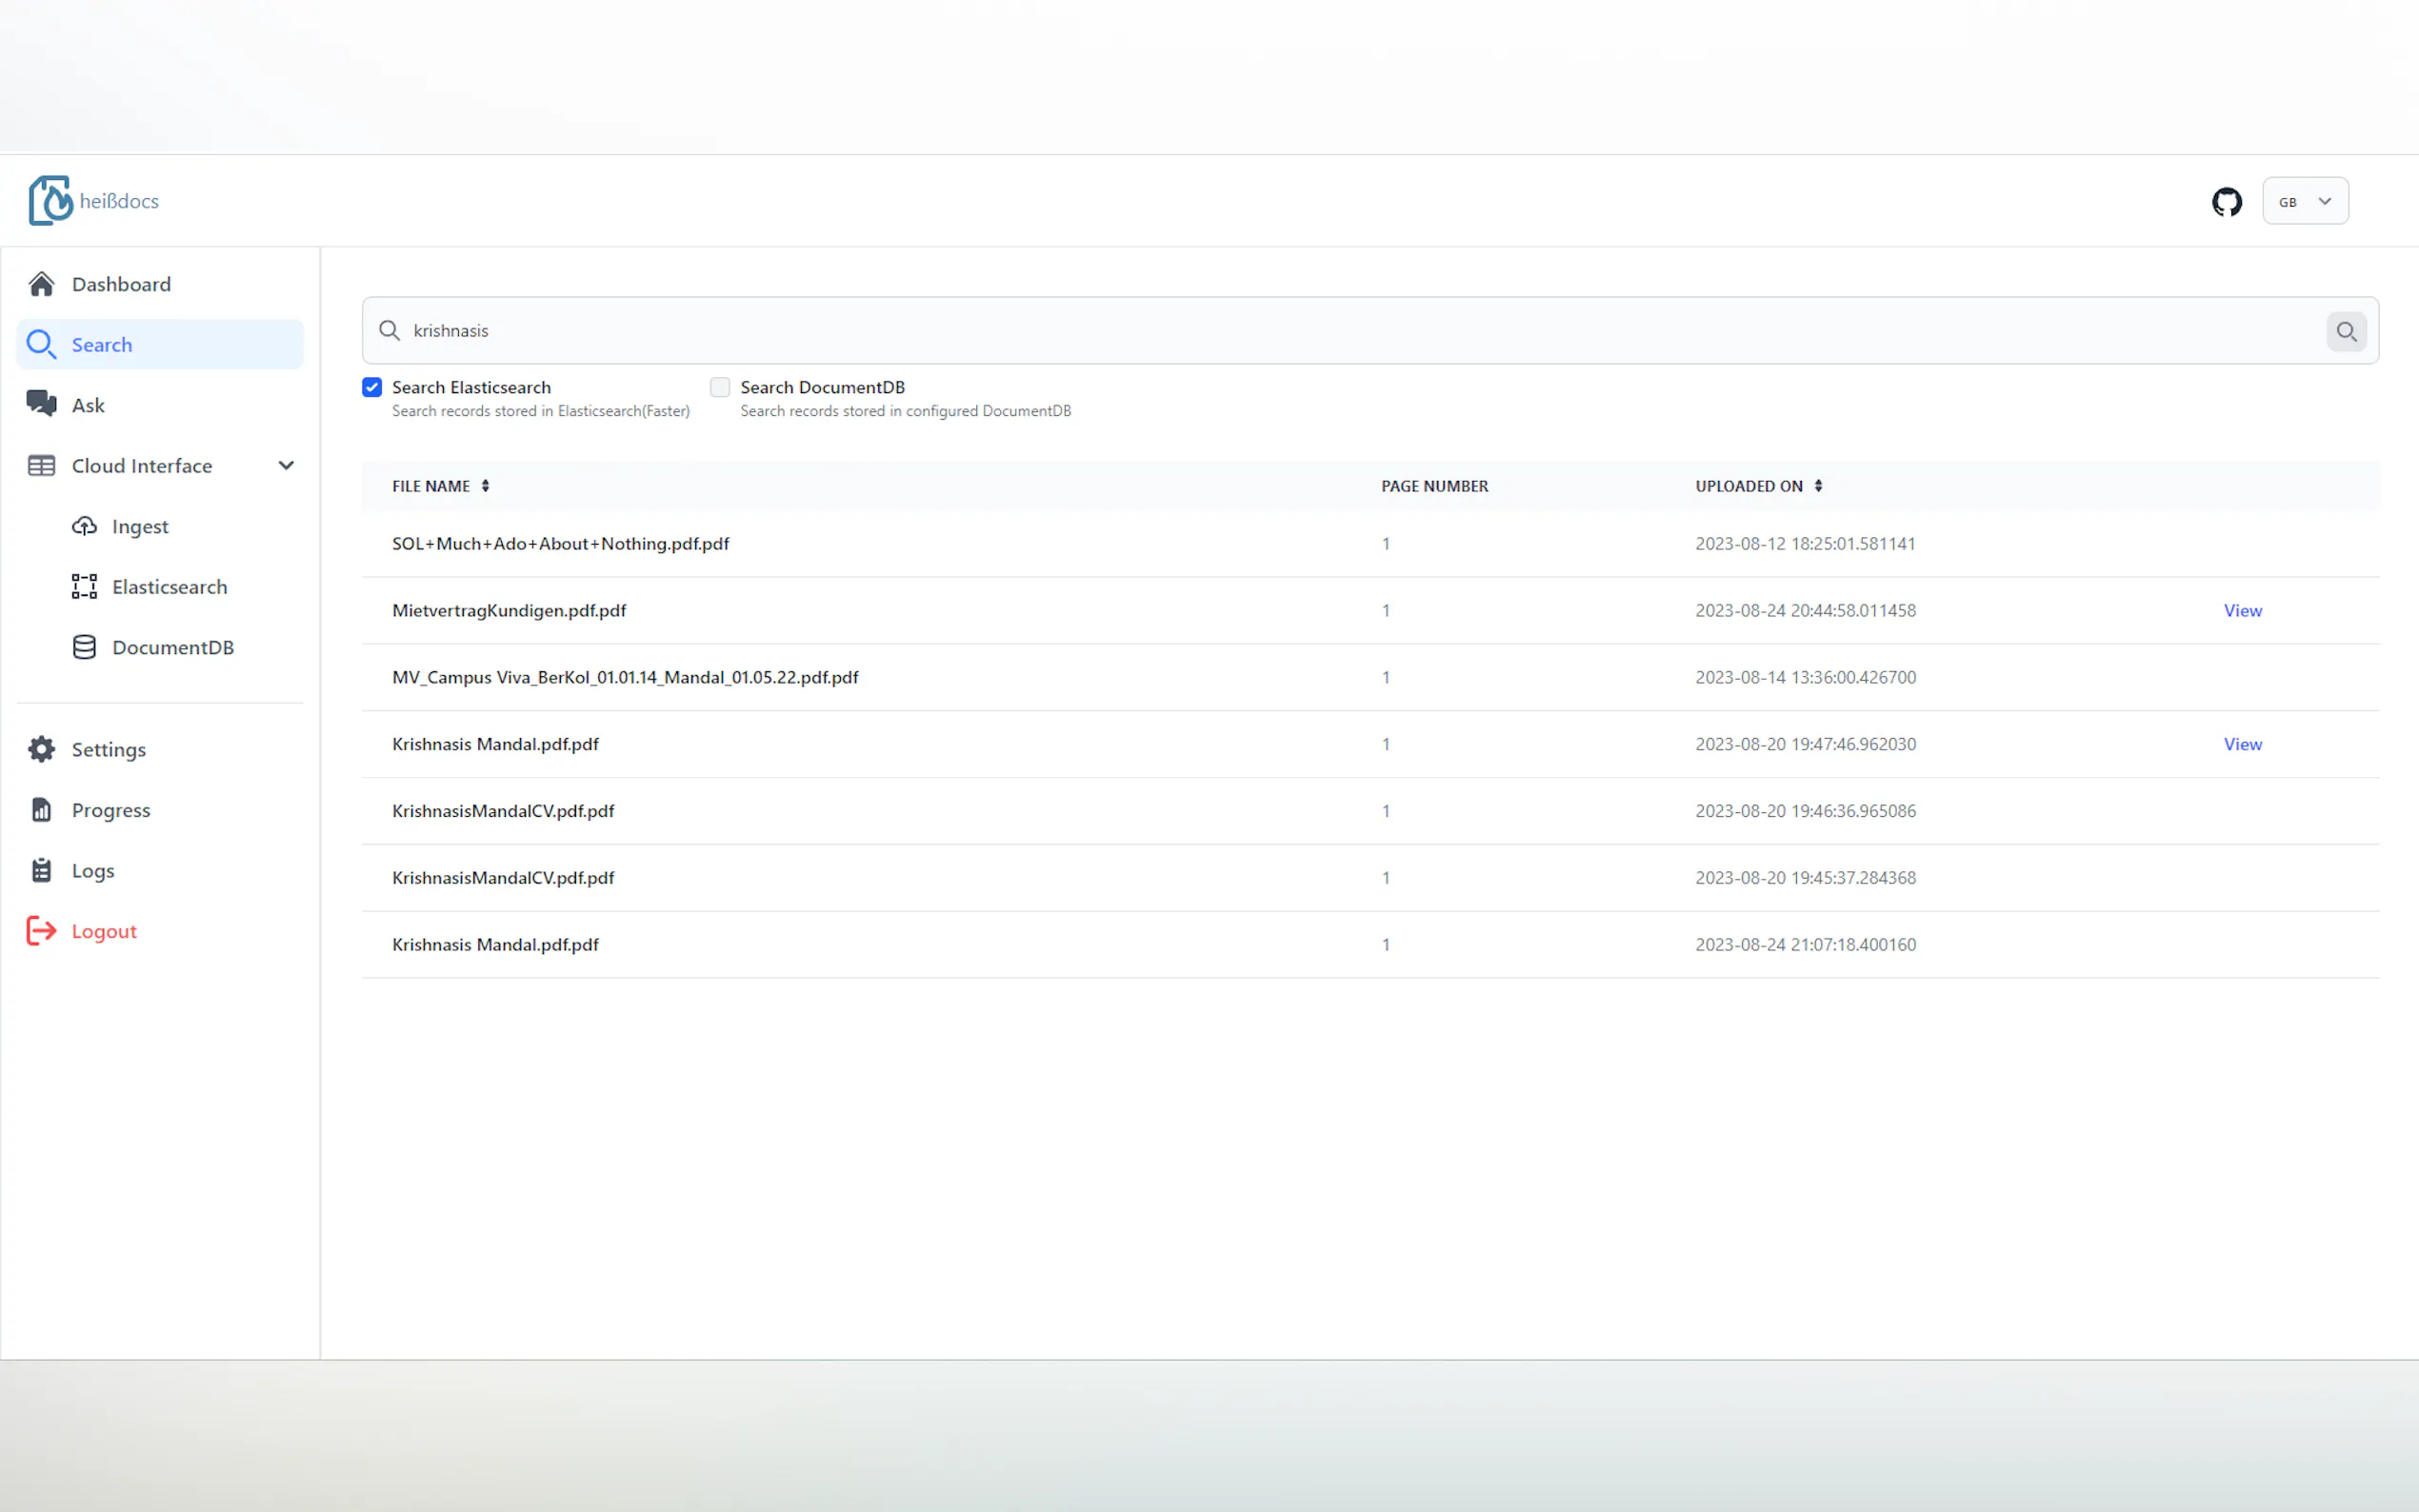Open Logs clipboard icon
Screen dimensions: 2419x1512
pyautogui.click(x=42, y=870)
